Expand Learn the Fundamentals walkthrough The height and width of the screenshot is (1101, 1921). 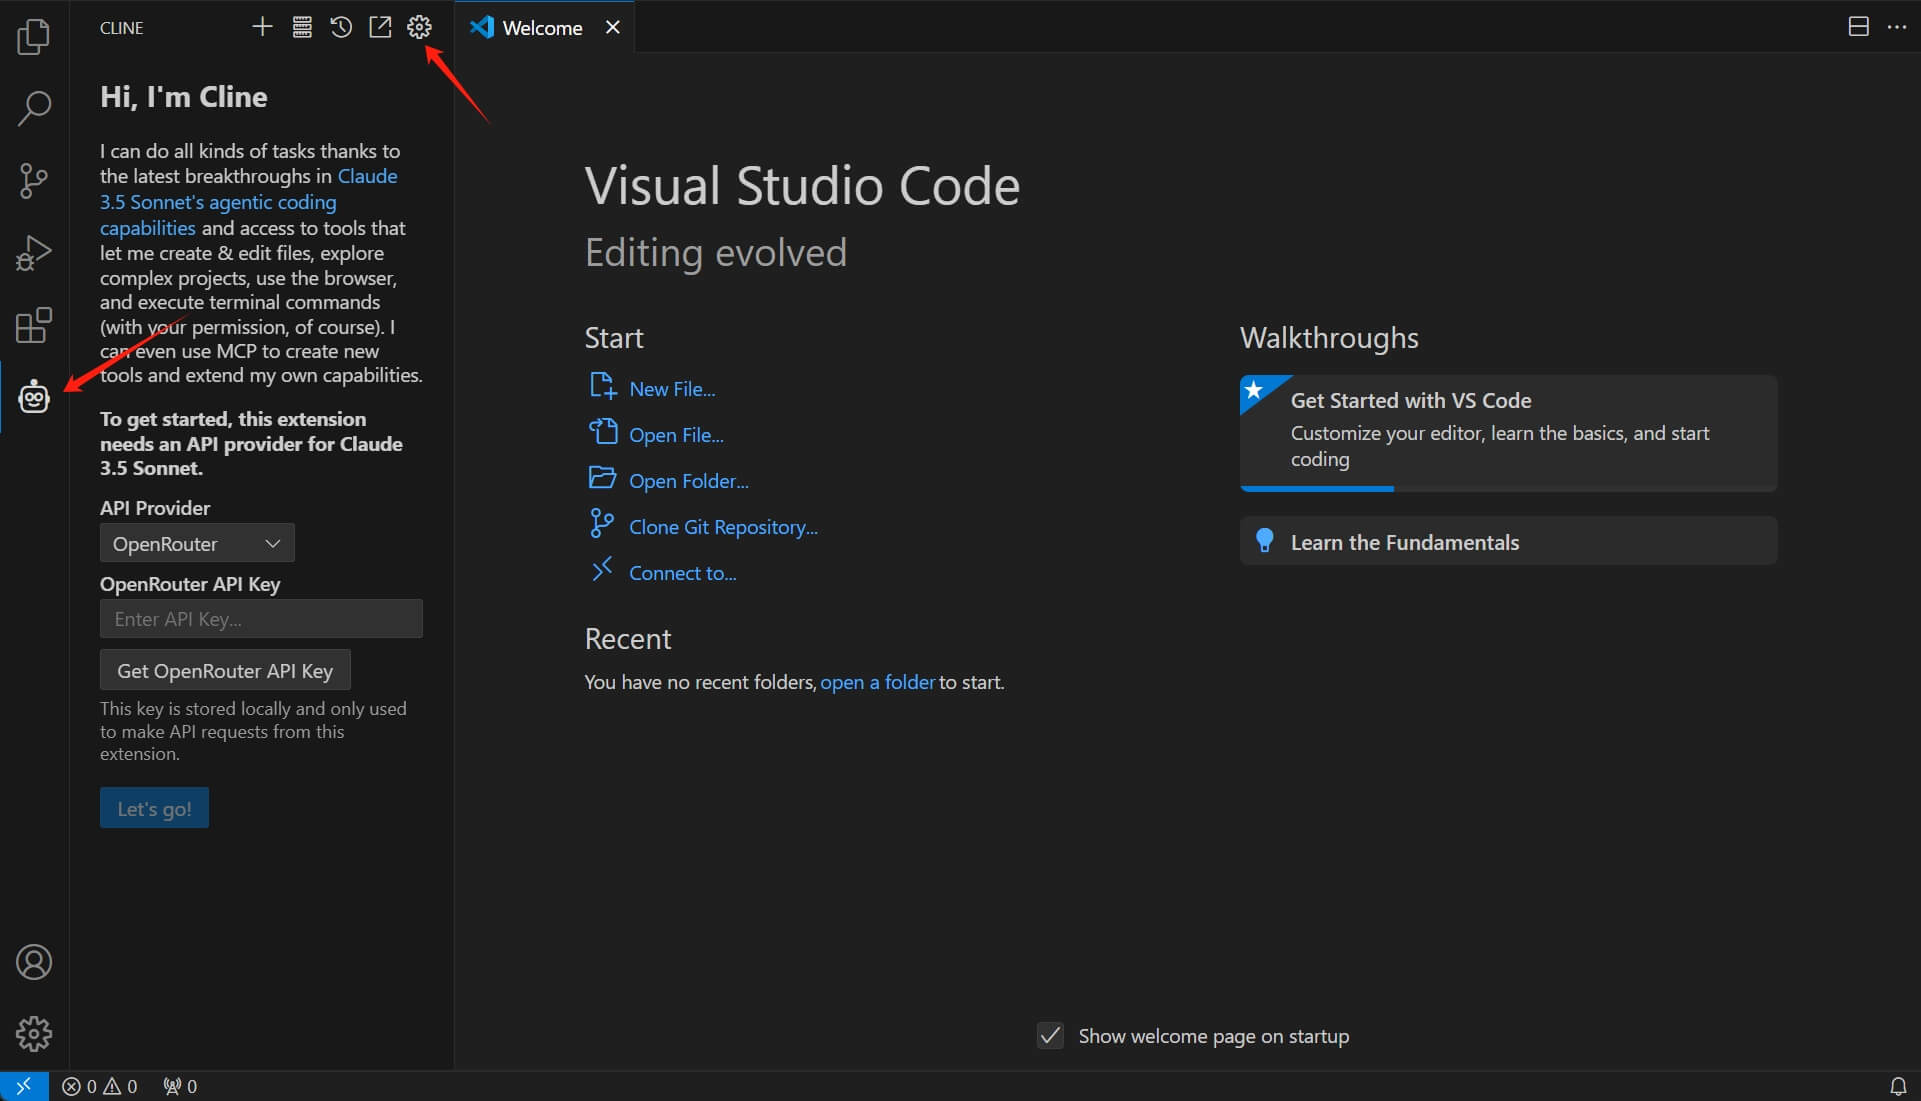point(1507,542)
